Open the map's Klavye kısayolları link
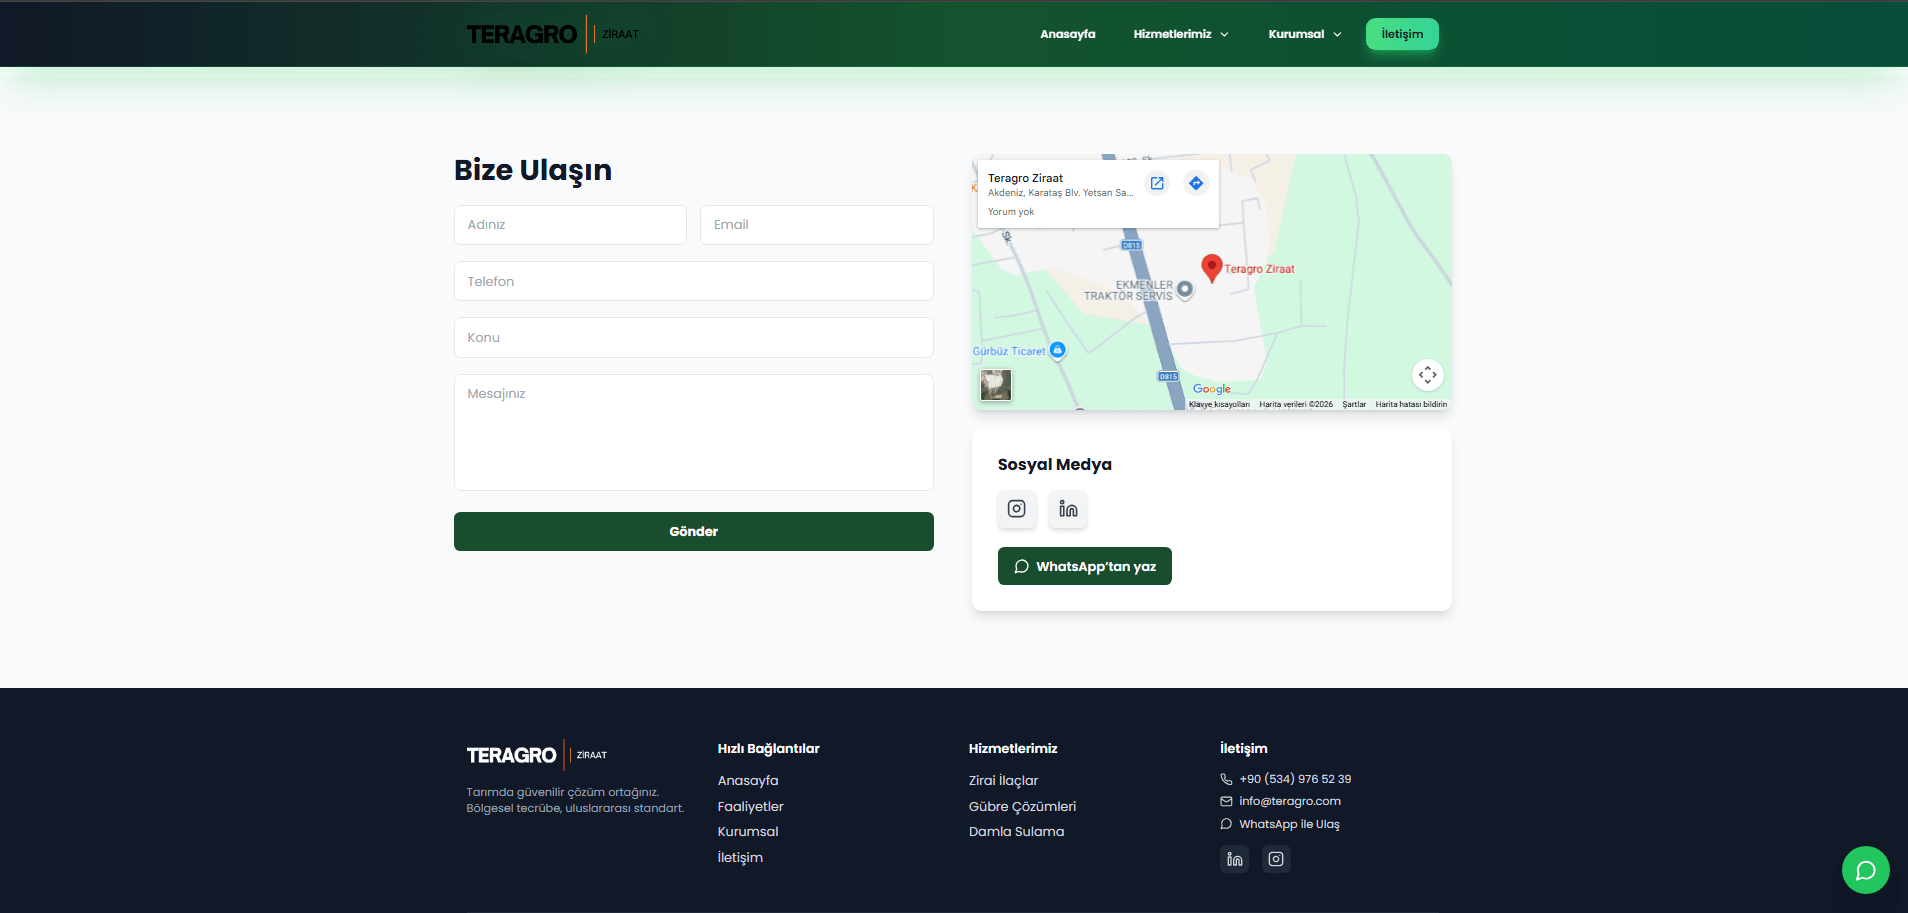The width and height of the screenshot is (1908, 913). tap(1219, 404)
